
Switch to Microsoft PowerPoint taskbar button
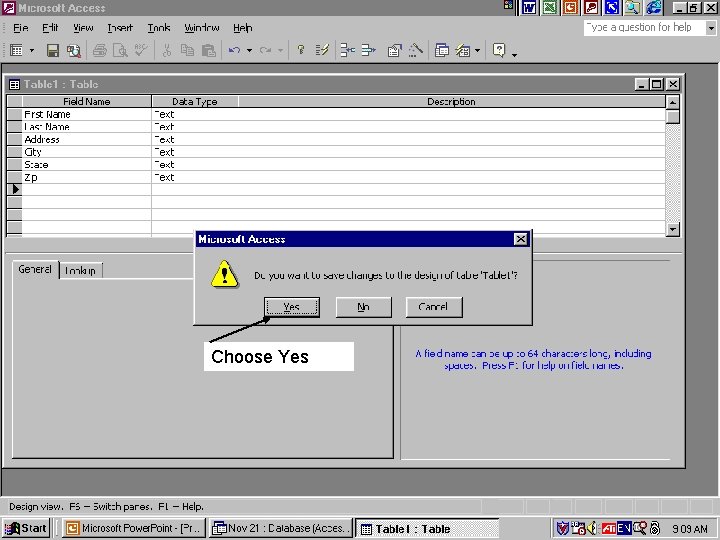pyautogui.click(x=134, y=529)
